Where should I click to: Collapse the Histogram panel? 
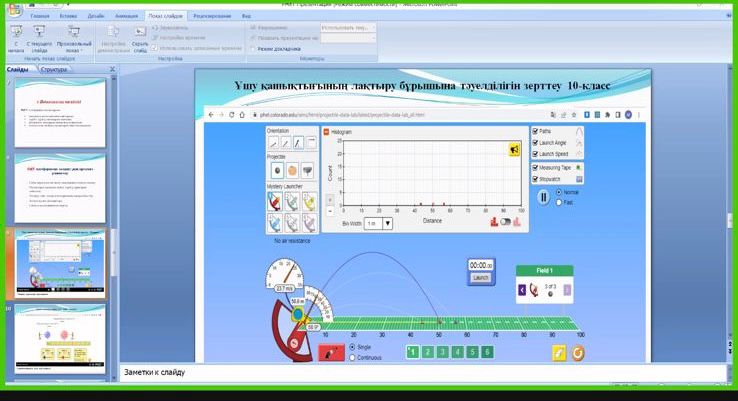[x=326, y=132]
